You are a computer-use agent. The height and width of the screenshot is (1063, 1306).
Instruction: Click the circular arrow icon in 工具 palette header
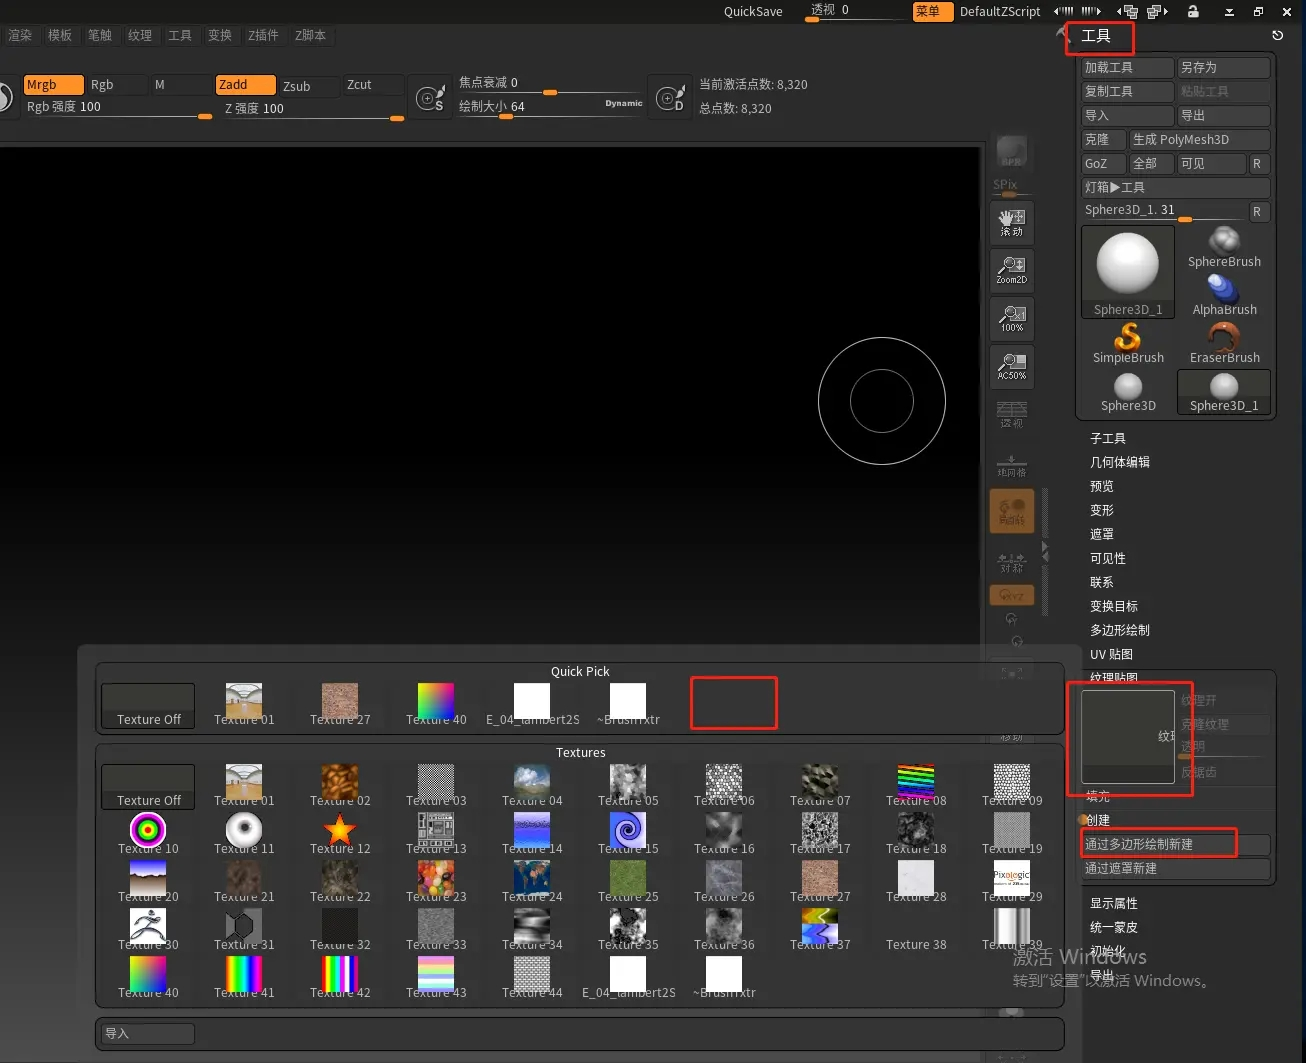tap(1277, 35)
